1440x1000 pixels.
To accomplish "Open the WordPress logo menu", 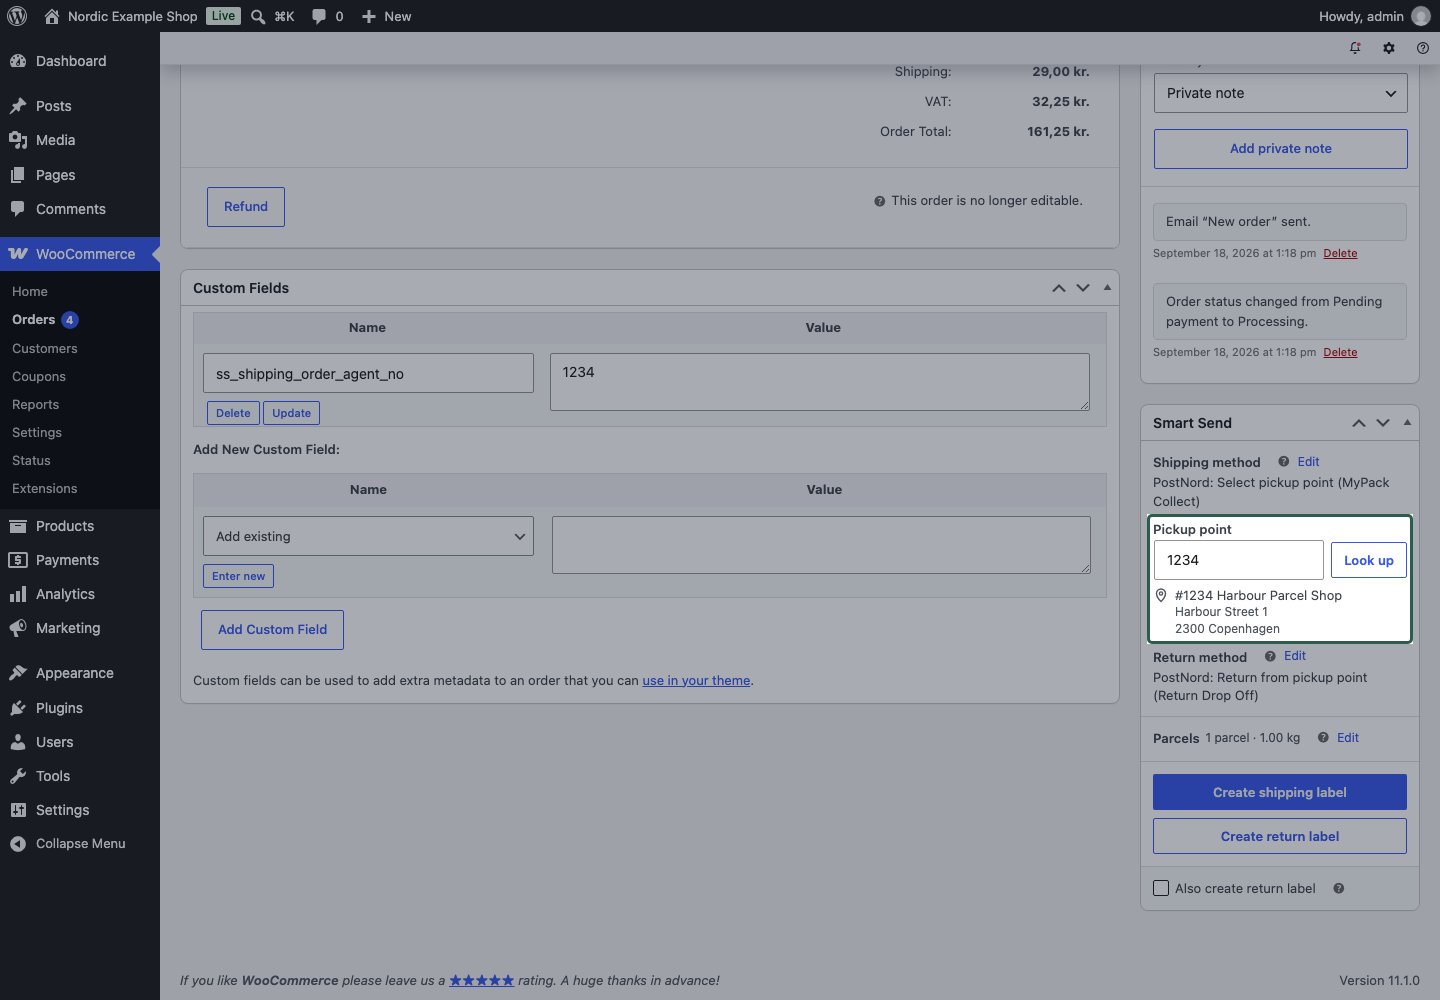I will [x=17, y=16].
